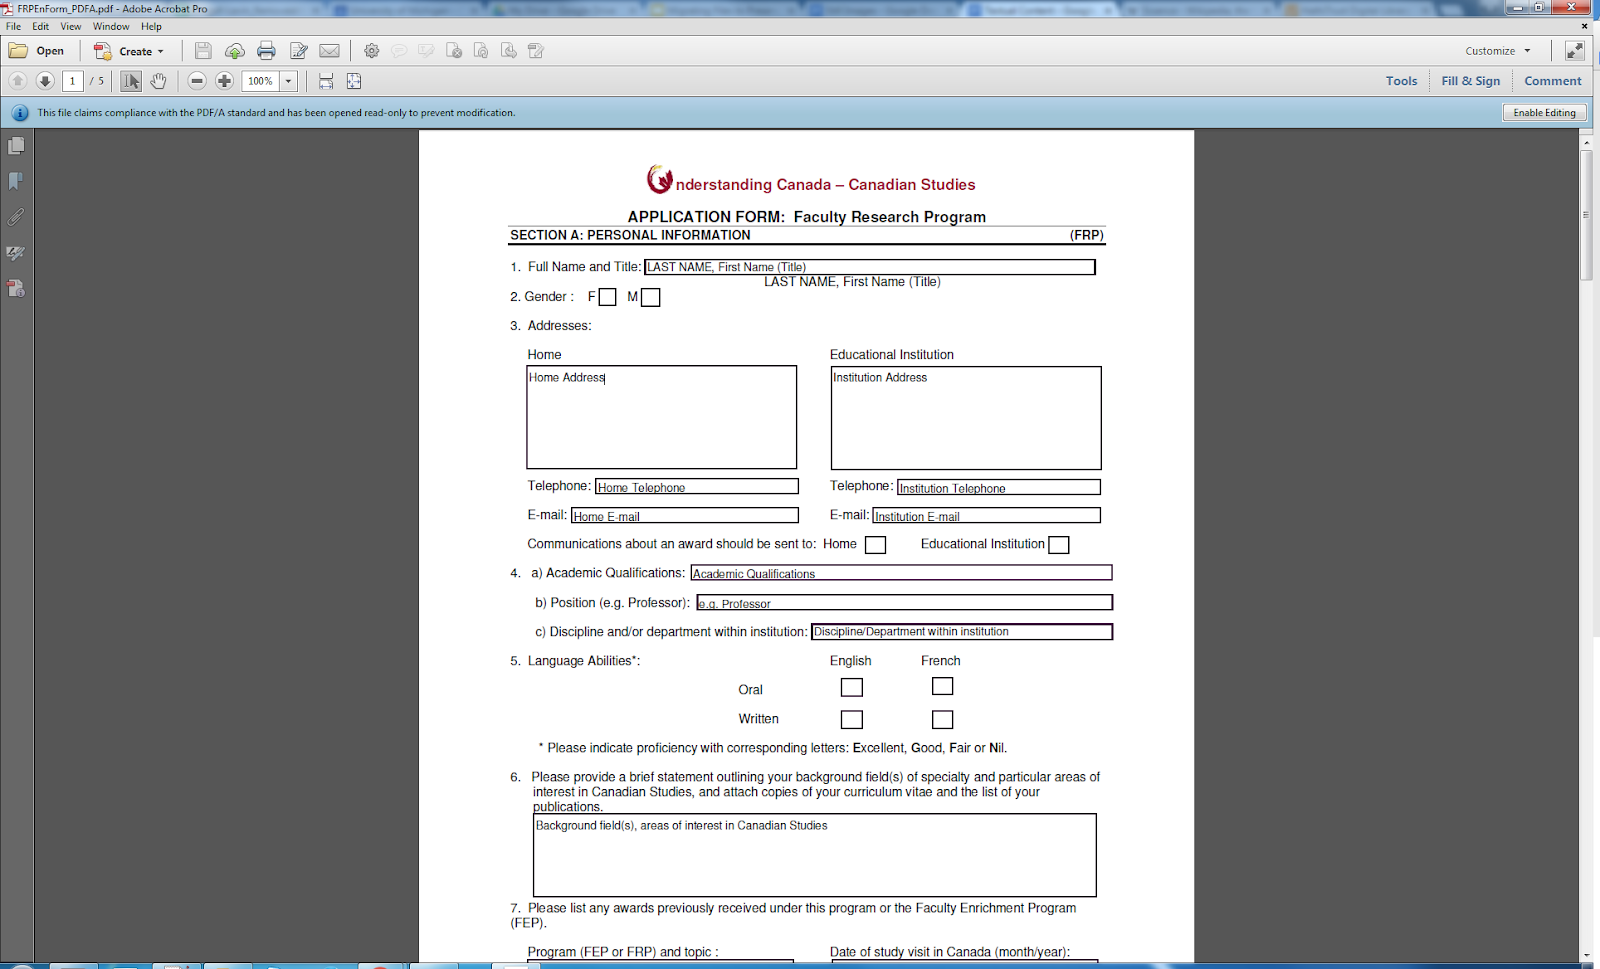This screenshot has height=969, width=1600.
Task: Open the Edit menu
Action: point(41,27)
